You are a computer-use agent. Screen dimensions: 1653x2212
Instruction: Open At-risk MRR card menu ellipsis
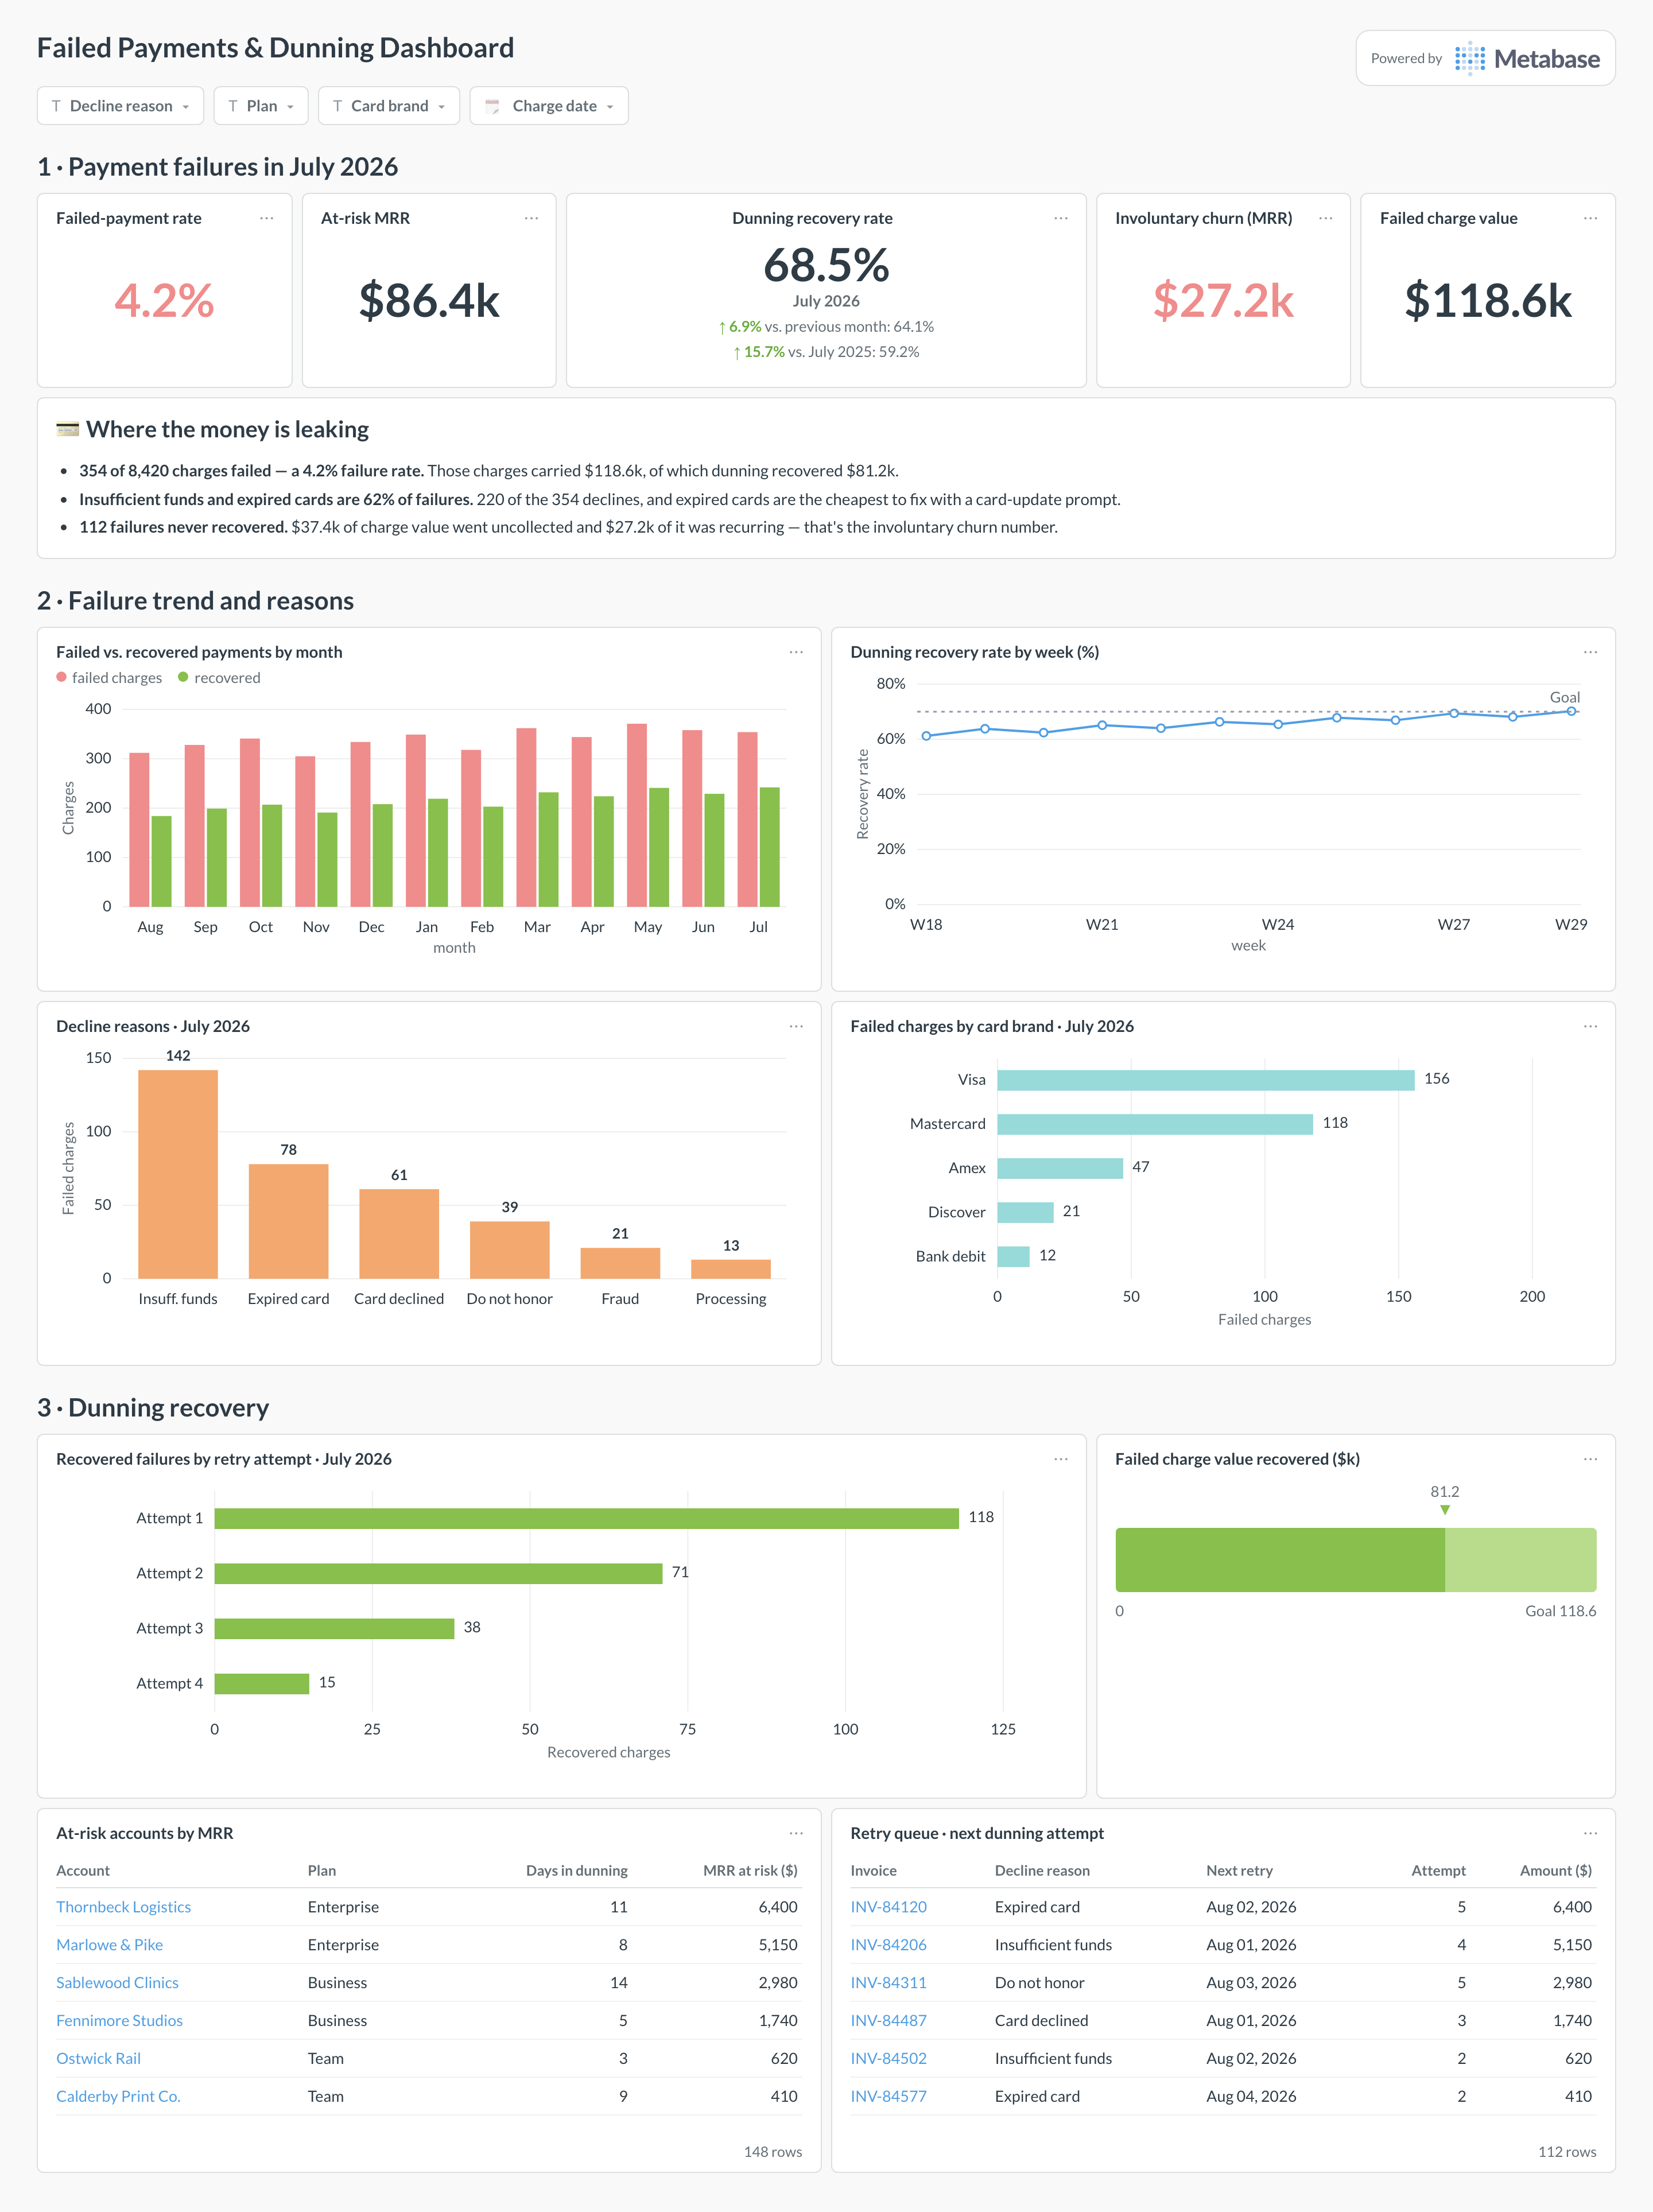531,218
